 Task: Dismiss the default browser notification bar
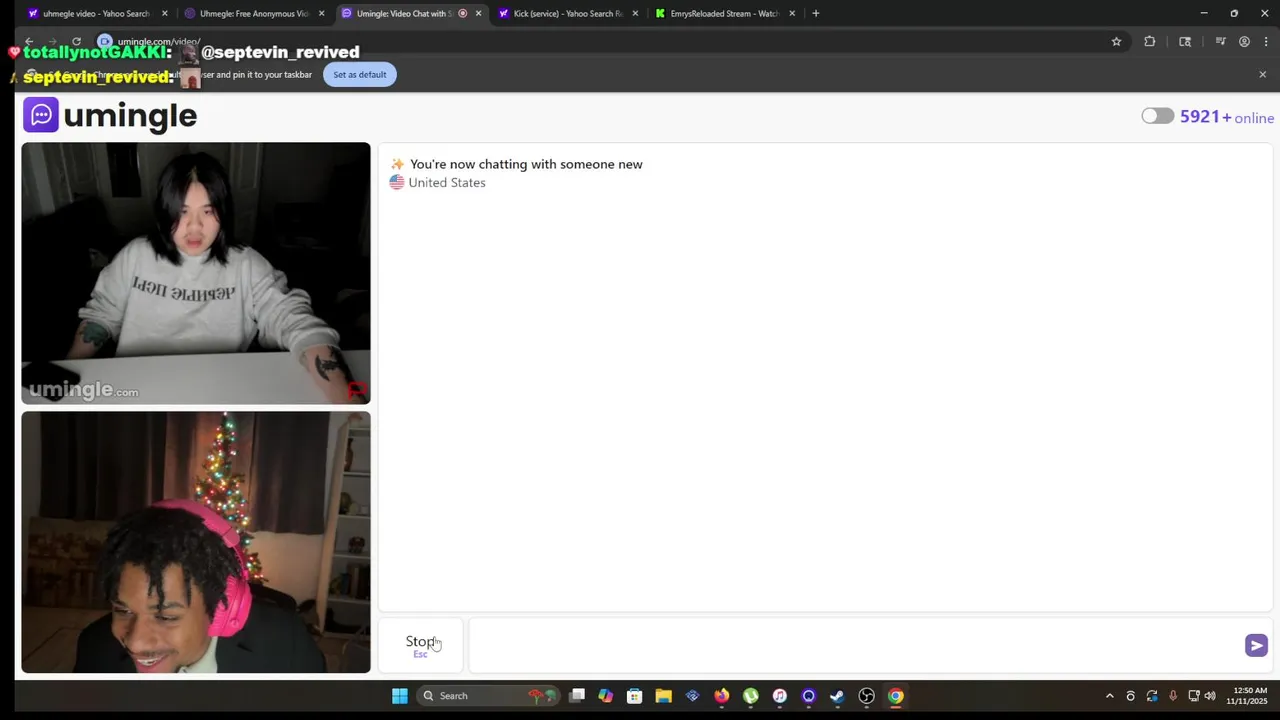1262,75
